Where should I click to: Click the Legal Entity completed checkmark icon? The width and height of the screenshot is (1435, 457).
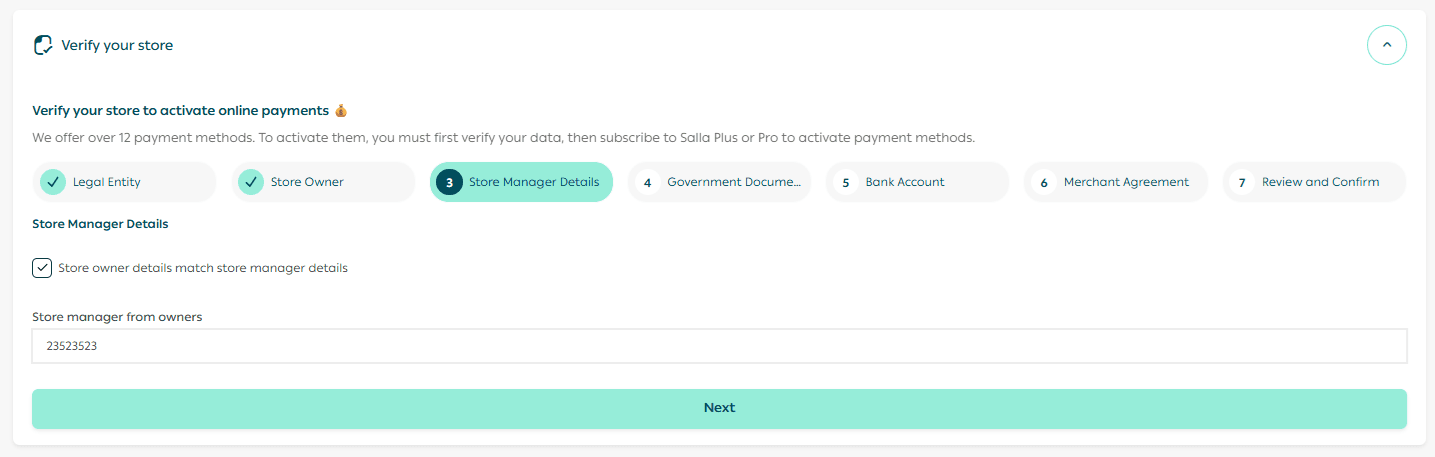53,182
